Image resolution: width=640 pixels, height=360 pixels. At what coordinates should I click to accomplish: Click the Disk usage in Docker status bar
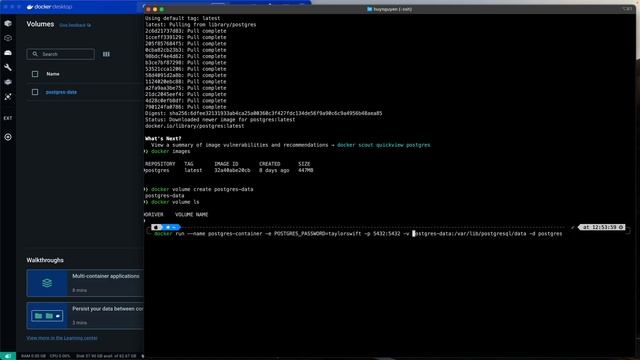pos(106,356)
